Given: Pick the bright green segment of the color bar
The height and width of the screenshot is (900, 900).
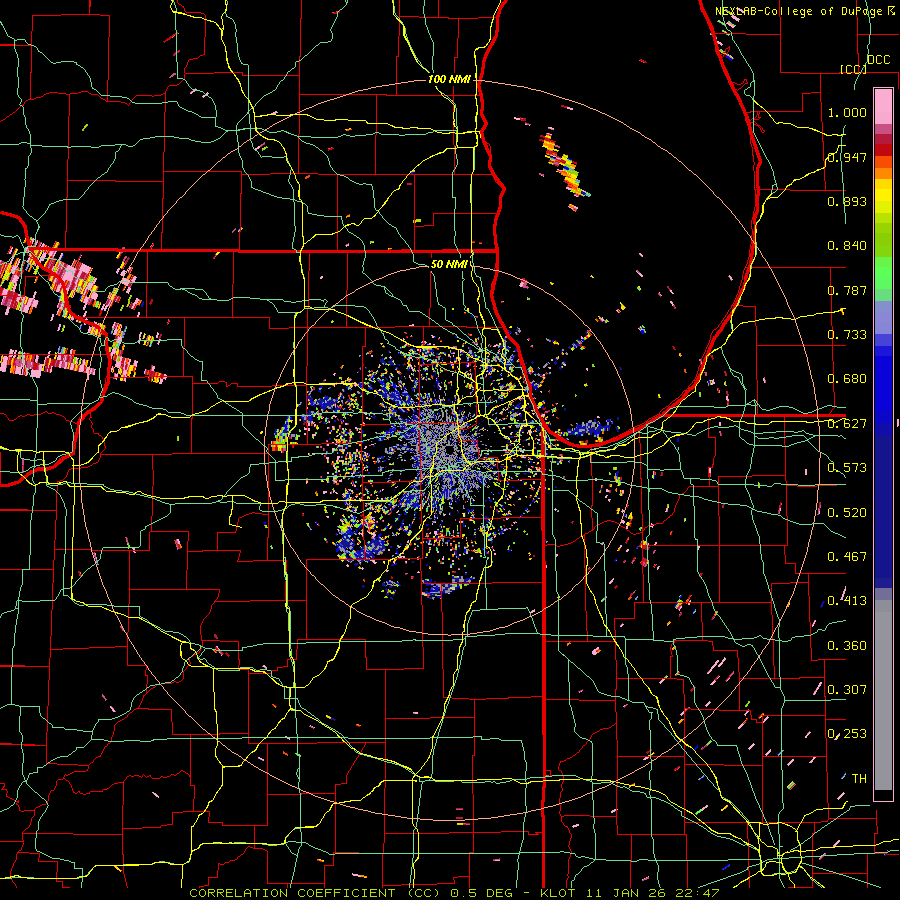Looking at the screenshot, I should (883, 273).
